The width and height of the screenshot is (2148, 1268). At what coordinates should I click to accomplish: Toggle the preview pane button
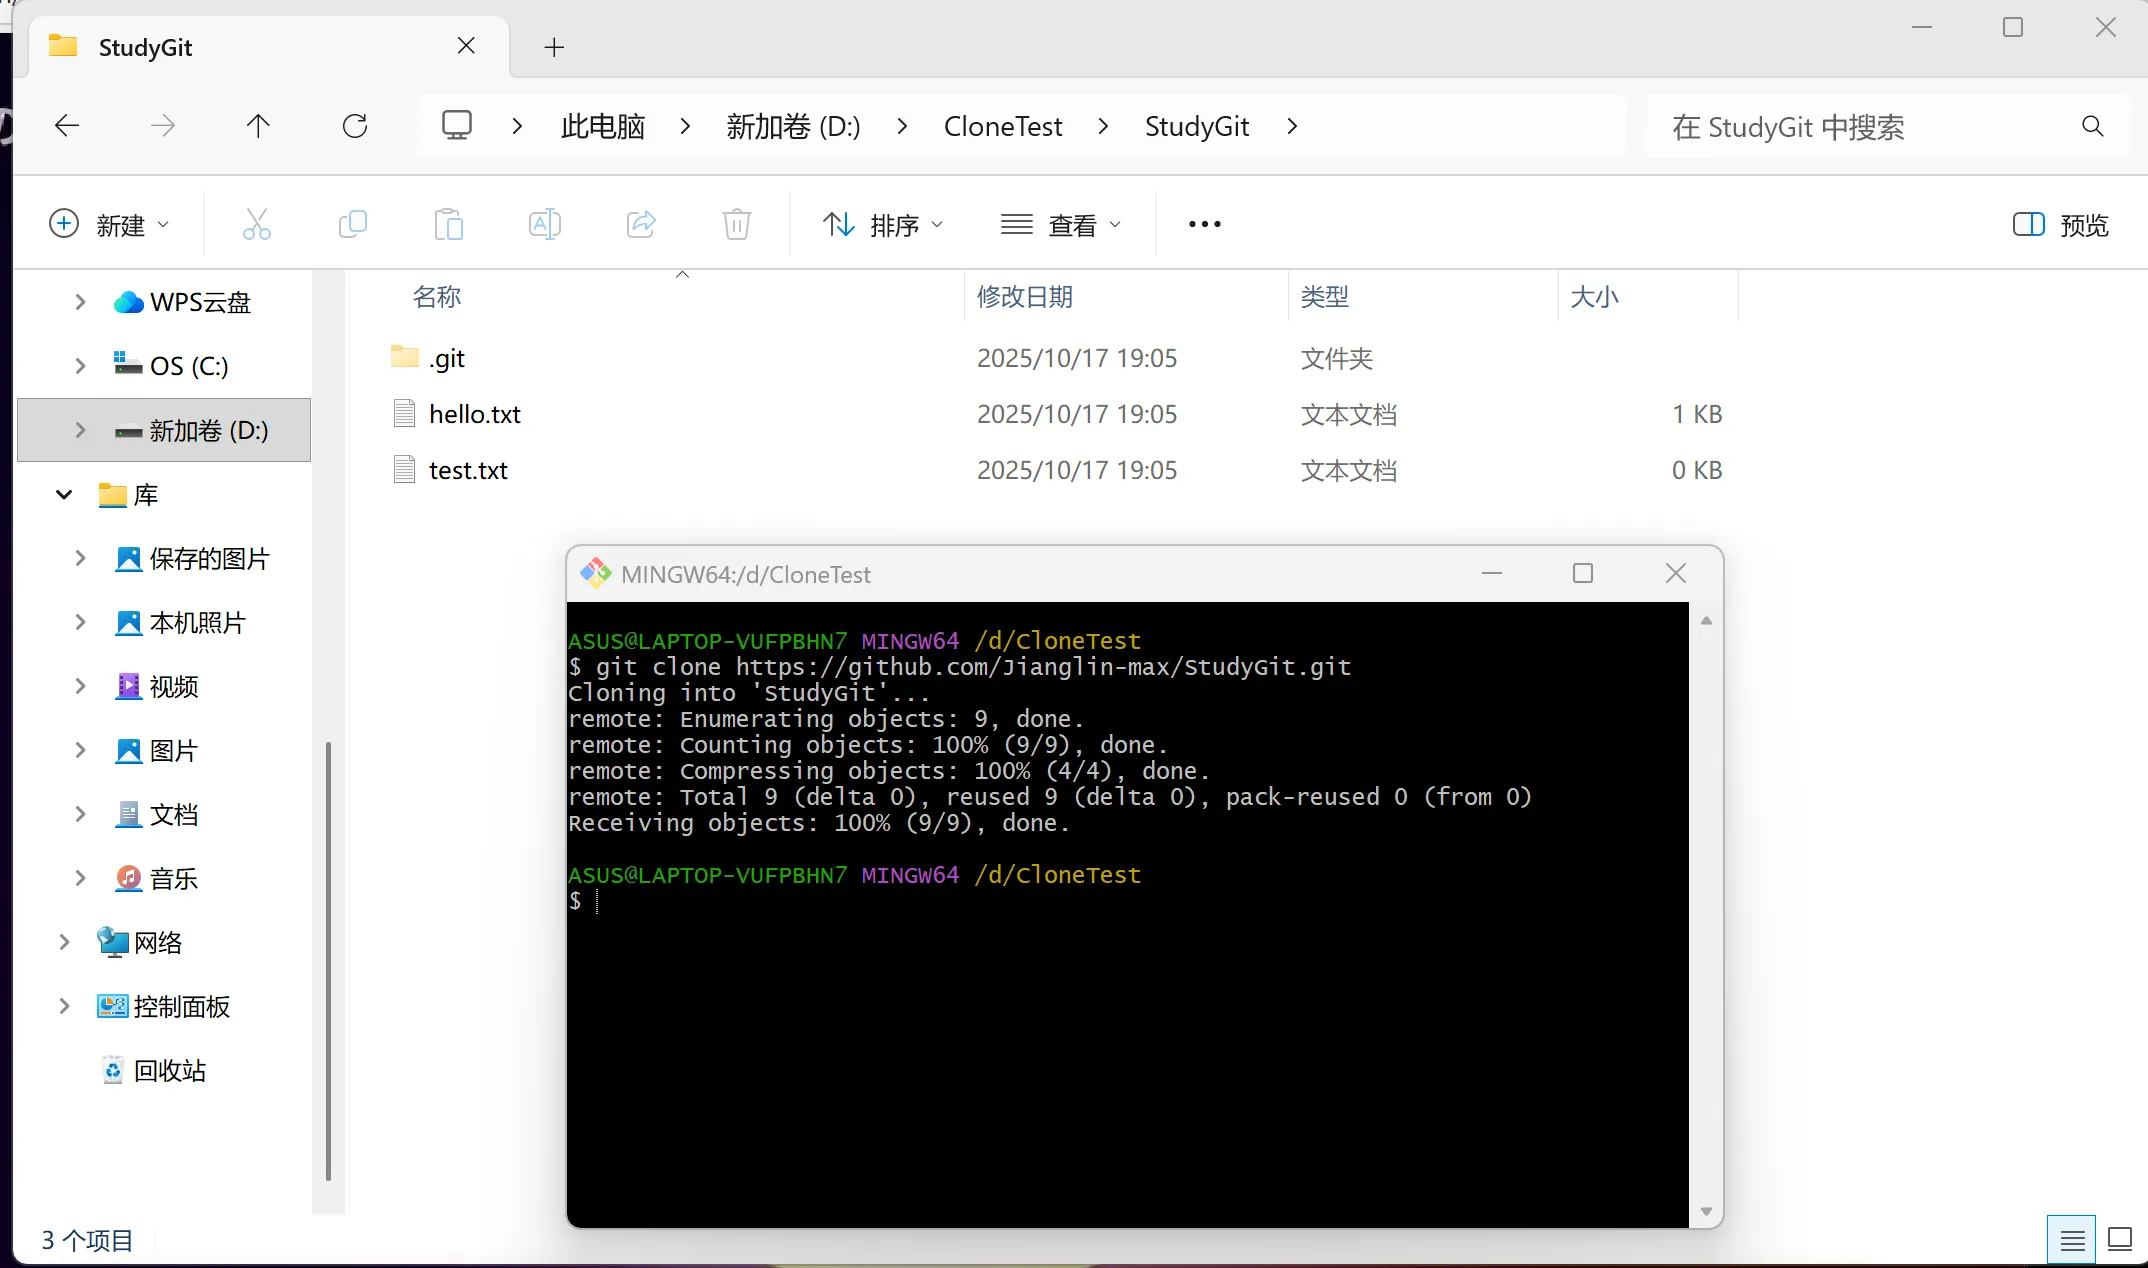pyautogui.click(x=2060, y=225)
